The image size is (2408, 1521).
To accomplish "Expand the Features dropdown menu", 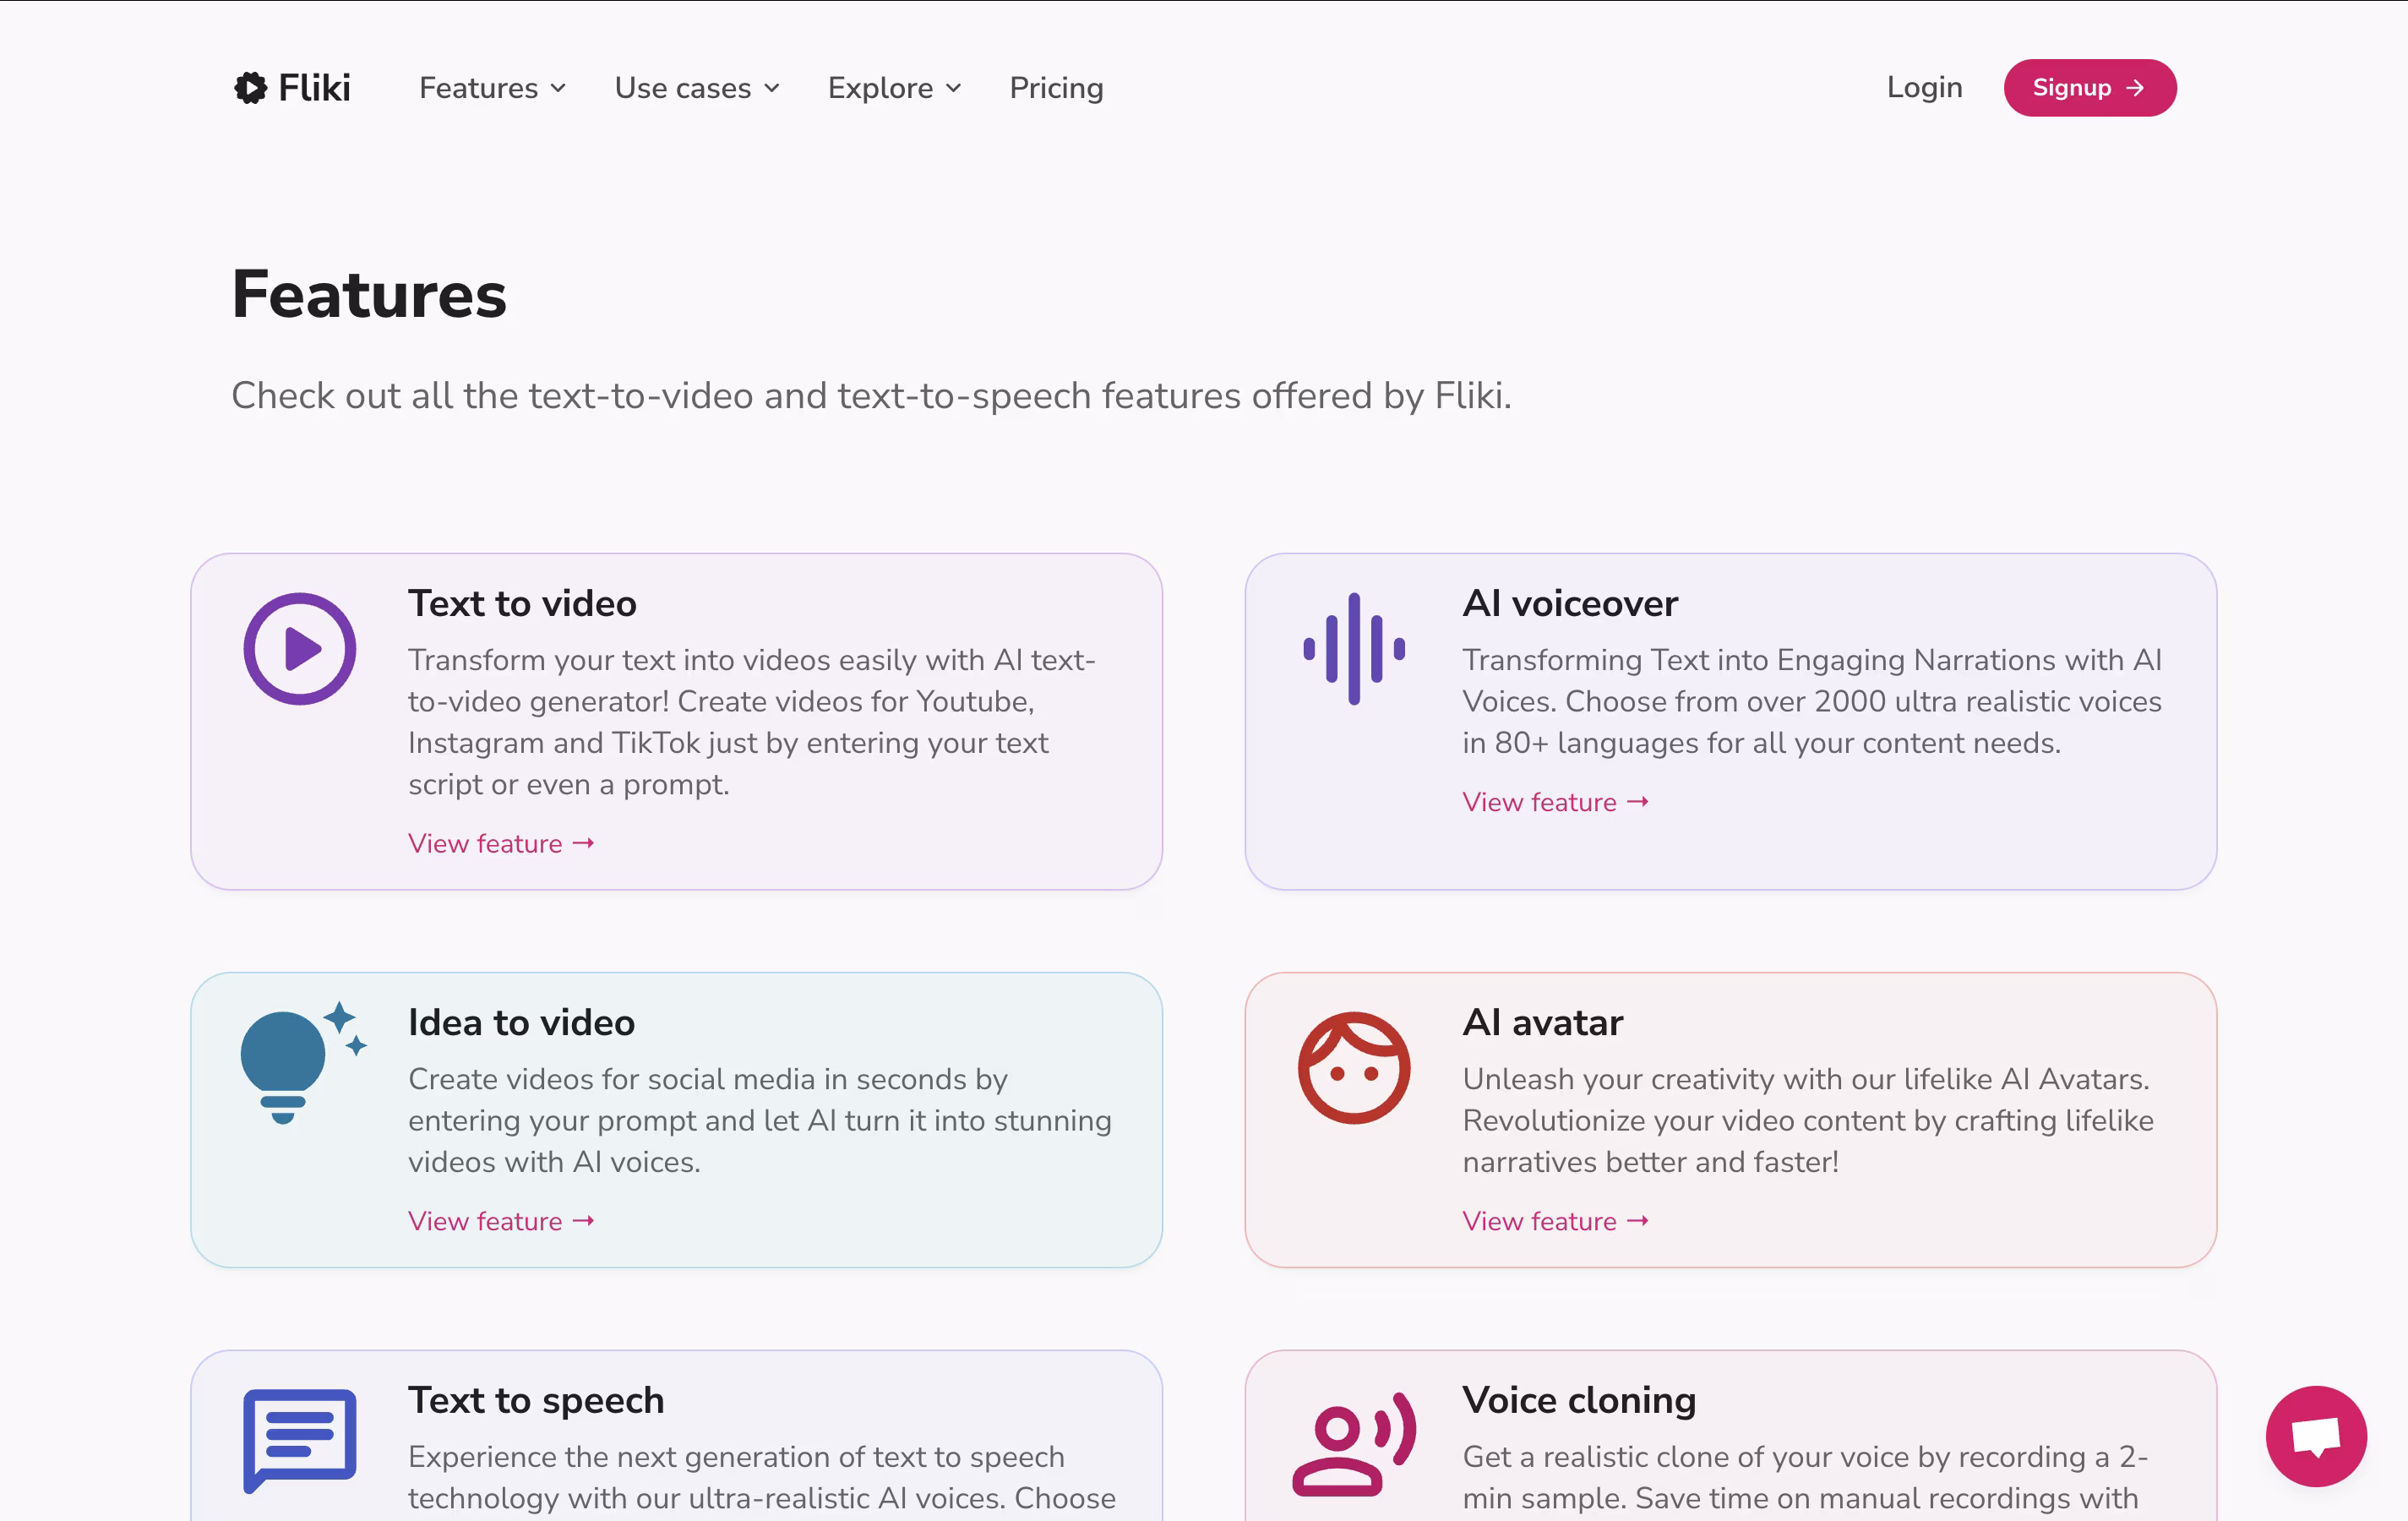I will (x=493, y=88).
